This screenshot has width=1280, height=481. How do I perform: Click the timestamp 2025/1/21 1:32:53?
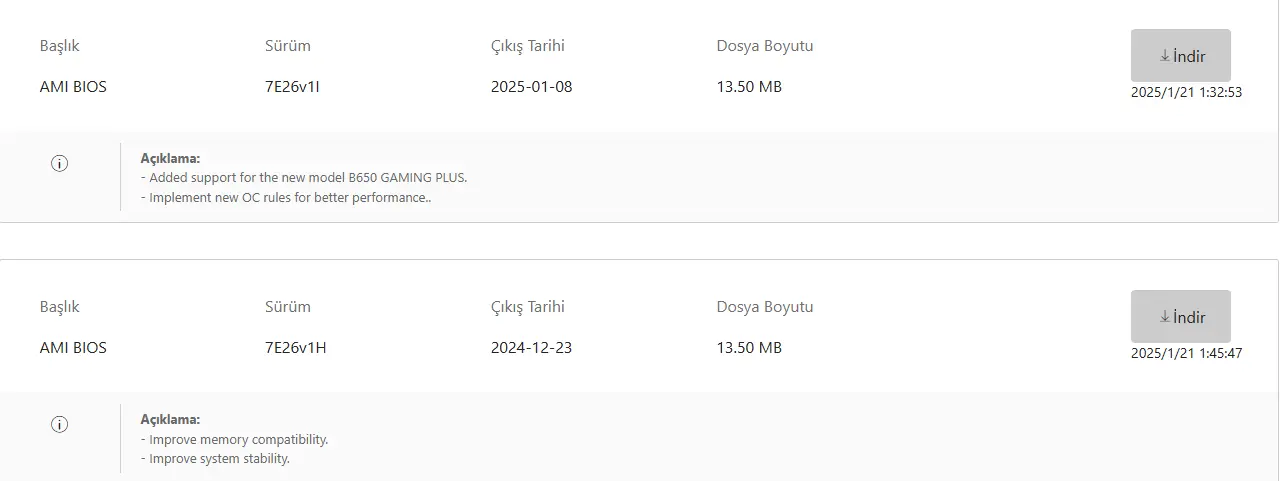click(x=1186, y=92)
